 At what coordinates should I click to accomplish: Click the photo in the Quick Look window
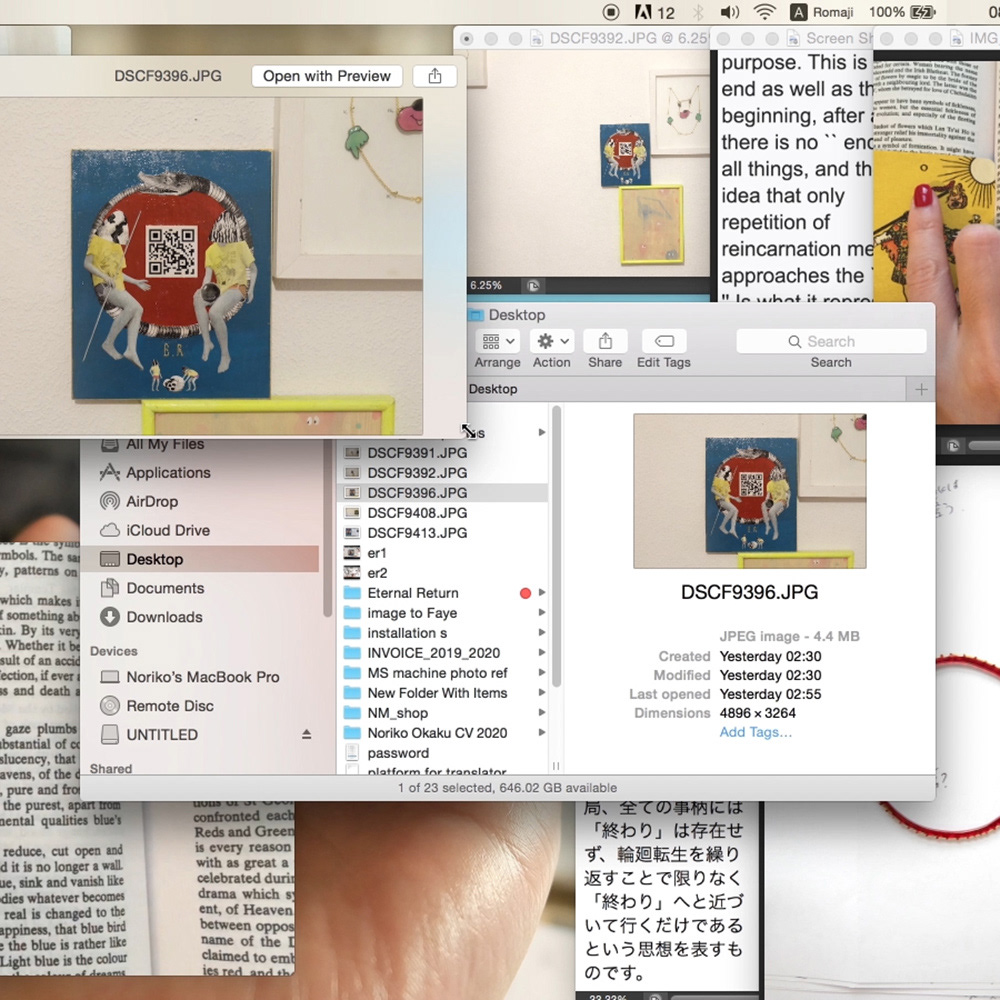pos(211,267)
